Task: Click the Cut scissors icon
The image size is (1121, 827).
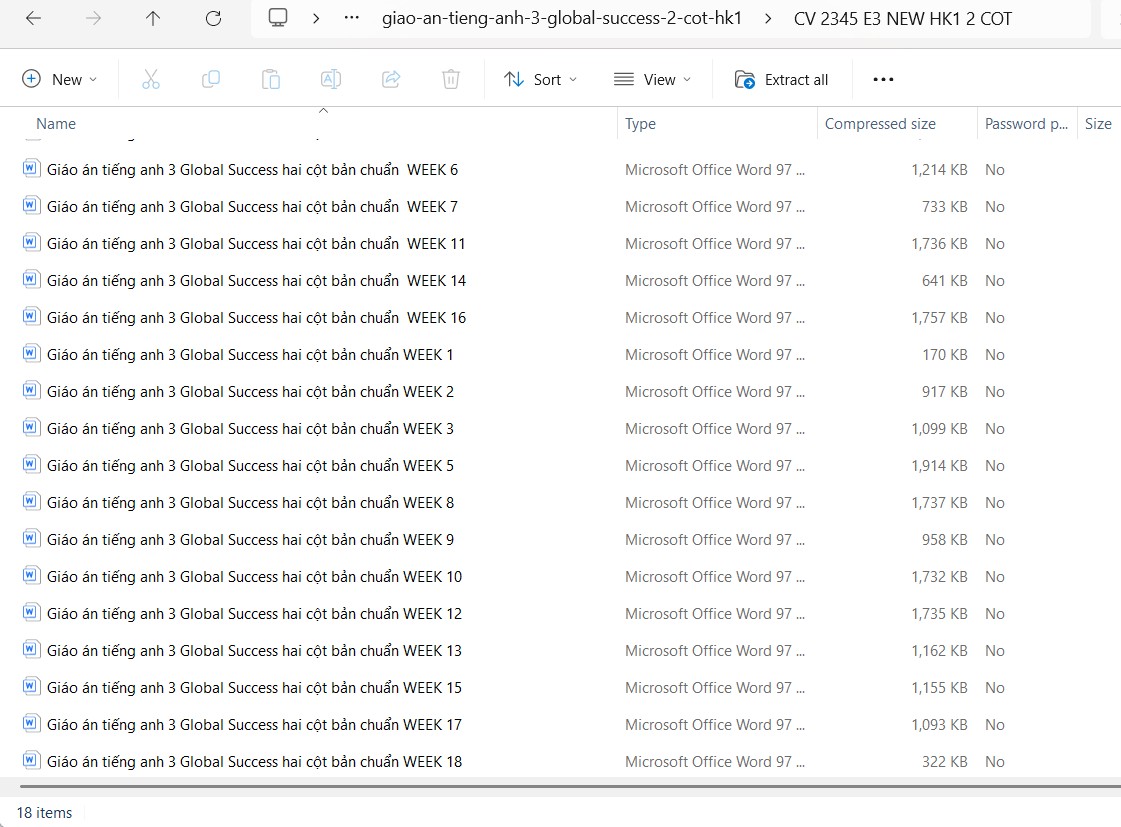Action: click(151, 79)
